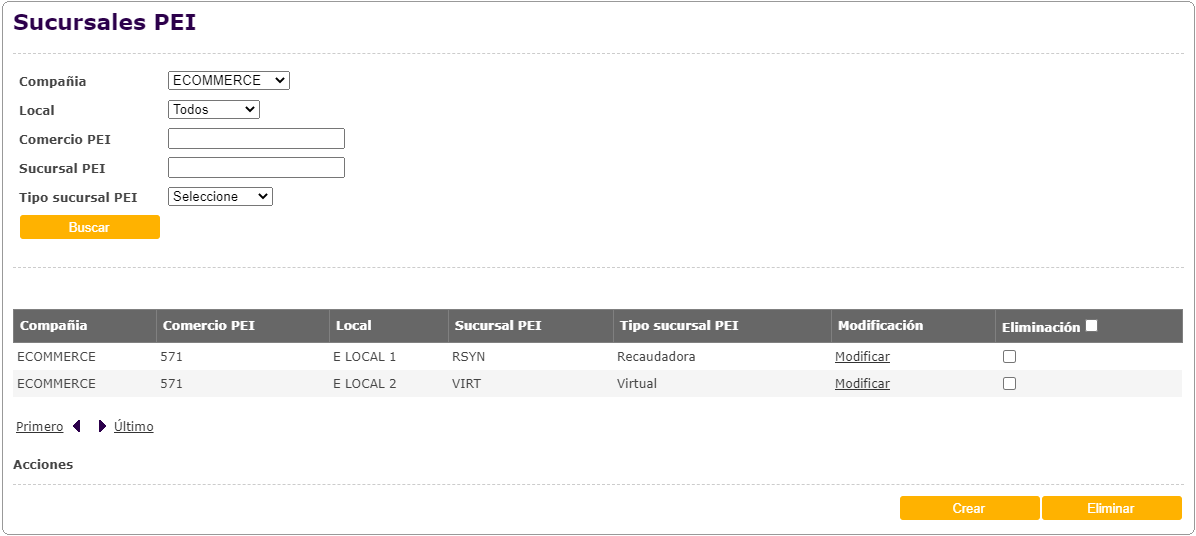Click the previous page arrow icon
This screenshot has width=1196, height=536.
click(77, 427)
